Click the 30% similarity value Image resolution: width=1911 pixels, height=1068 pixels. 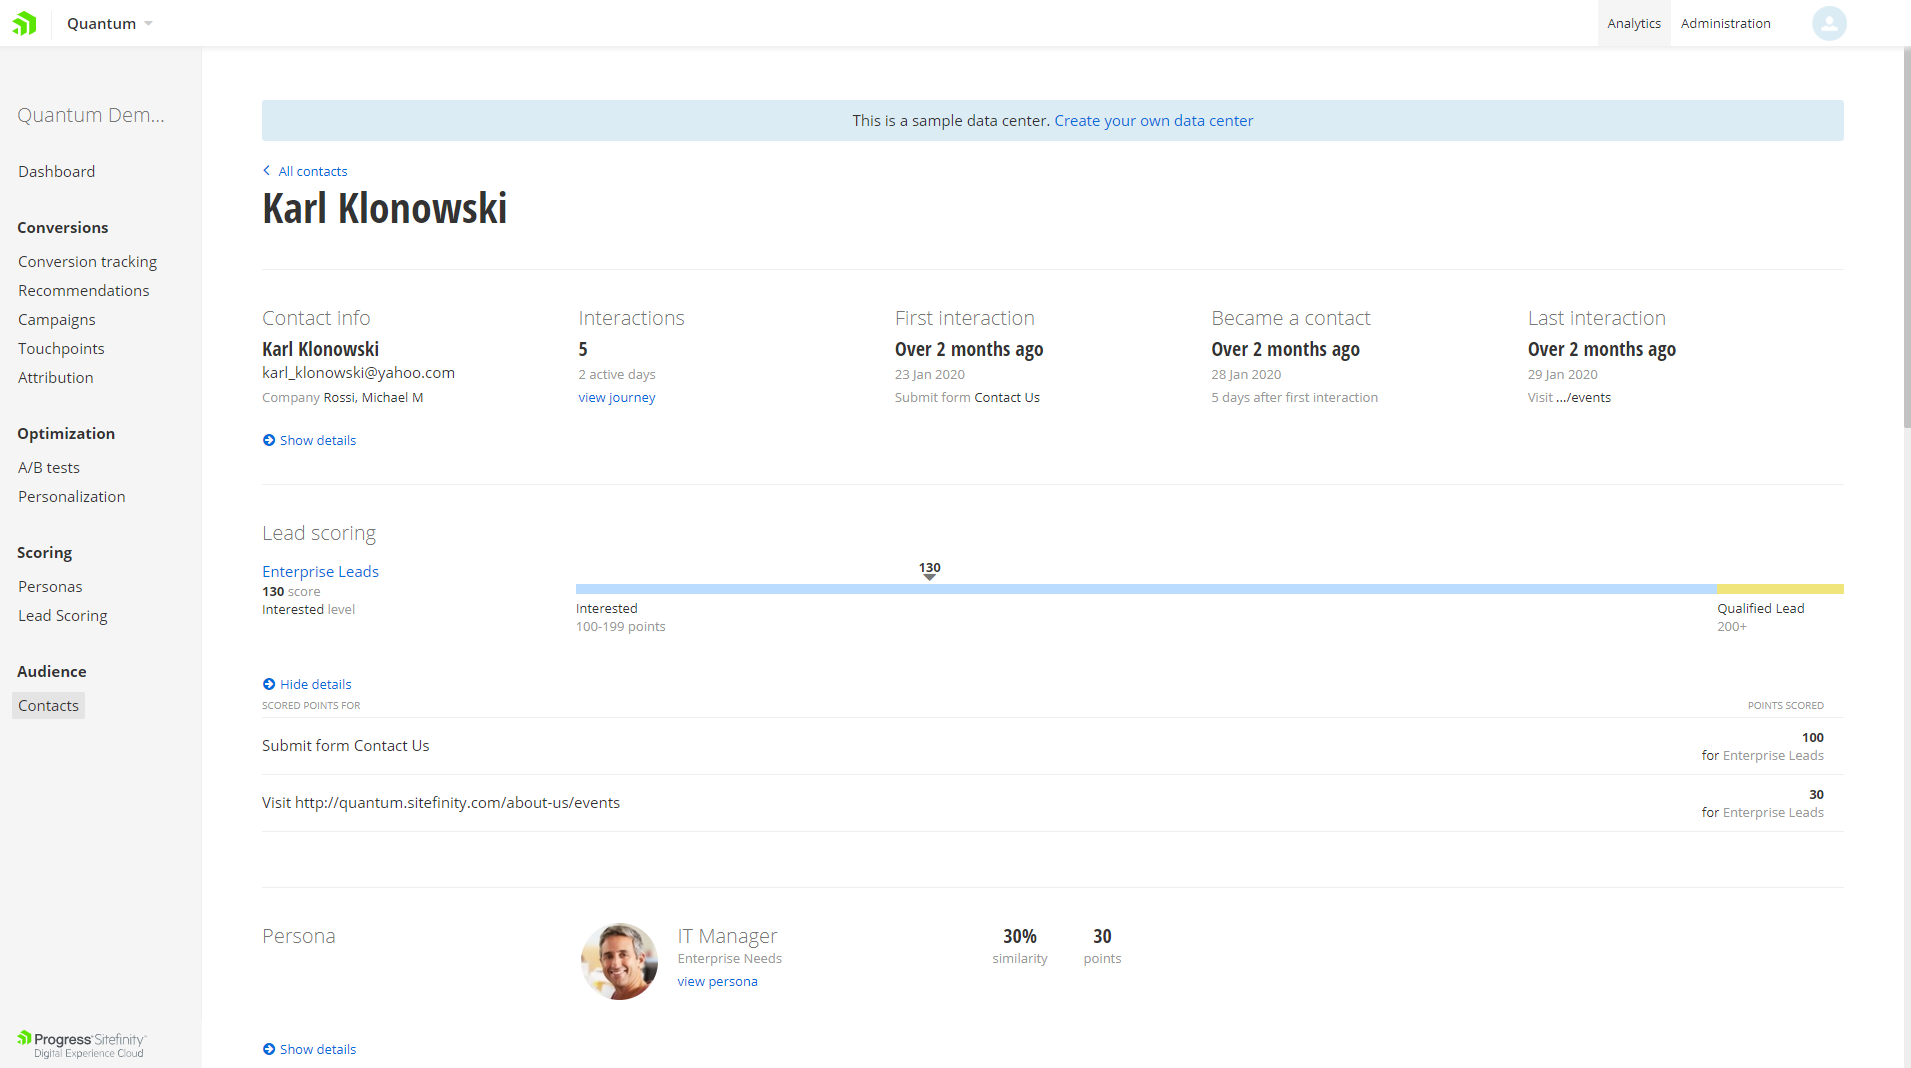[1020, 936]
